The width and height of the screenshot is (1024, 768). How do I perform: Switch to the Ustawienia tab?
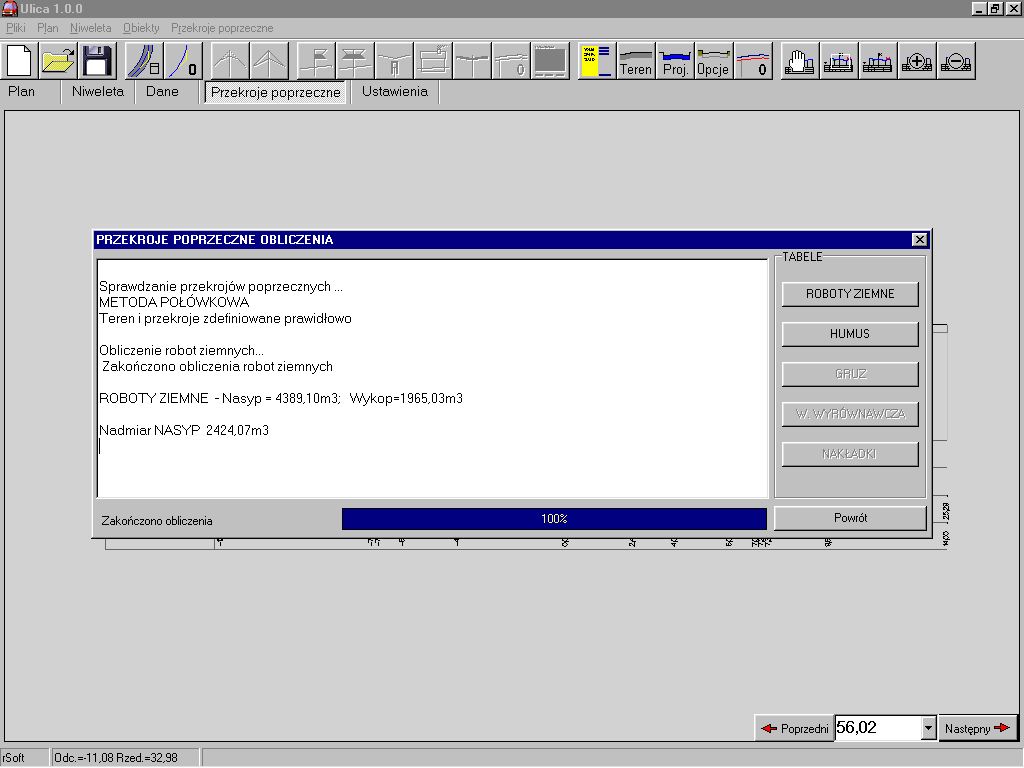(394, 92)
